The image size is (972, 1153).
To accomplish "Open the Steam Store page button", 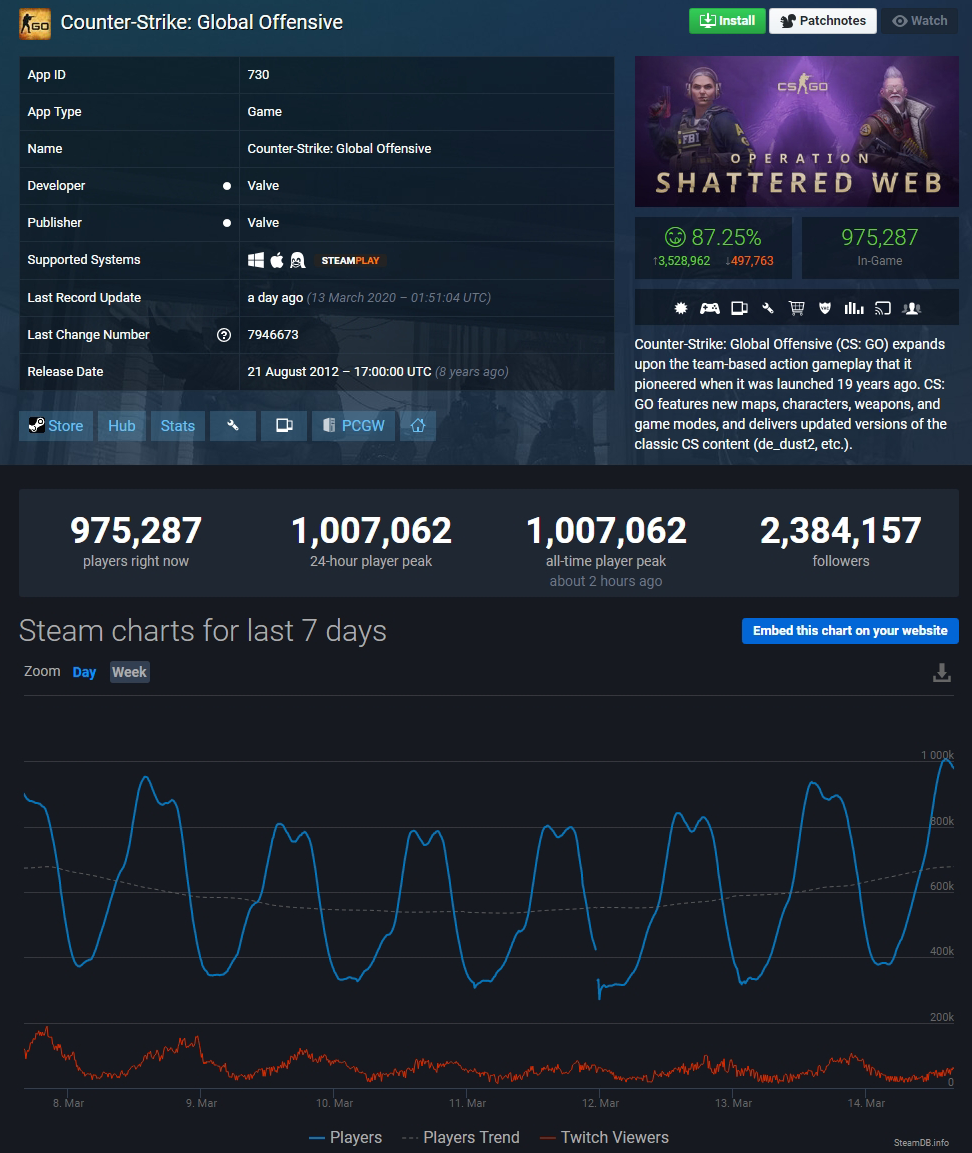I will pos(56,426).
